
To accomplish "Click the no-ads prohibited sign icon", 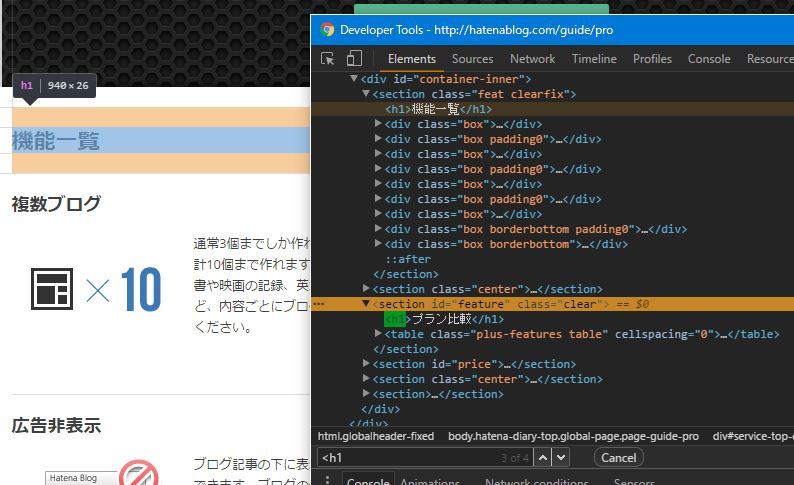I will pyautogui.click(x=139, y=473).
